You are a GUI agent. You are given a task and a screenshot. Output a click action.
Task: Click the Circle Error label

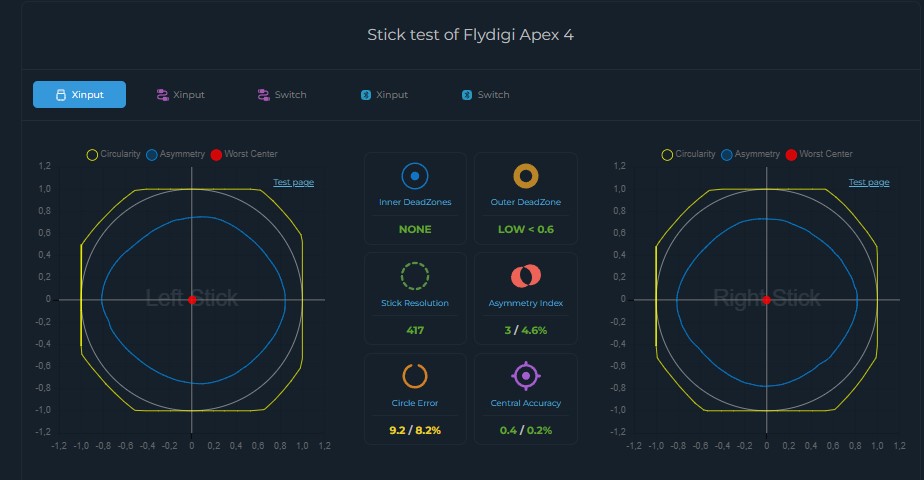(415, 403)
